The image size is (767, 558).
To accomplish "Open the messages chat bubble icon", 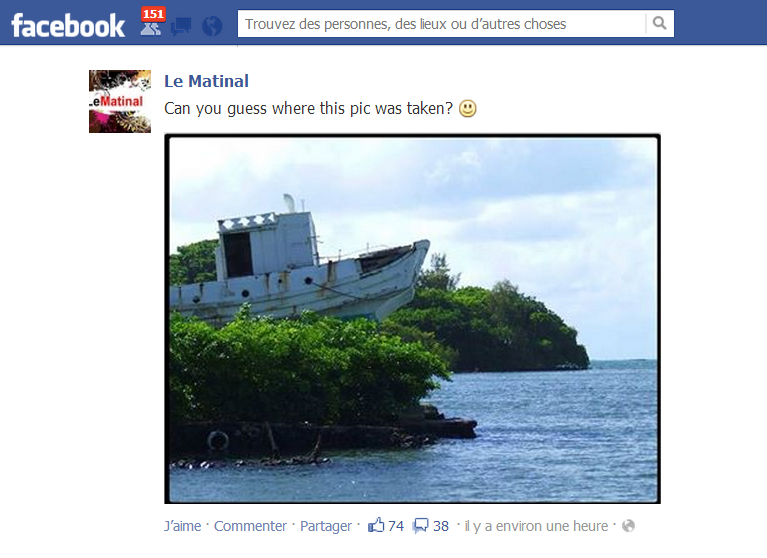I will pos(181,26).
